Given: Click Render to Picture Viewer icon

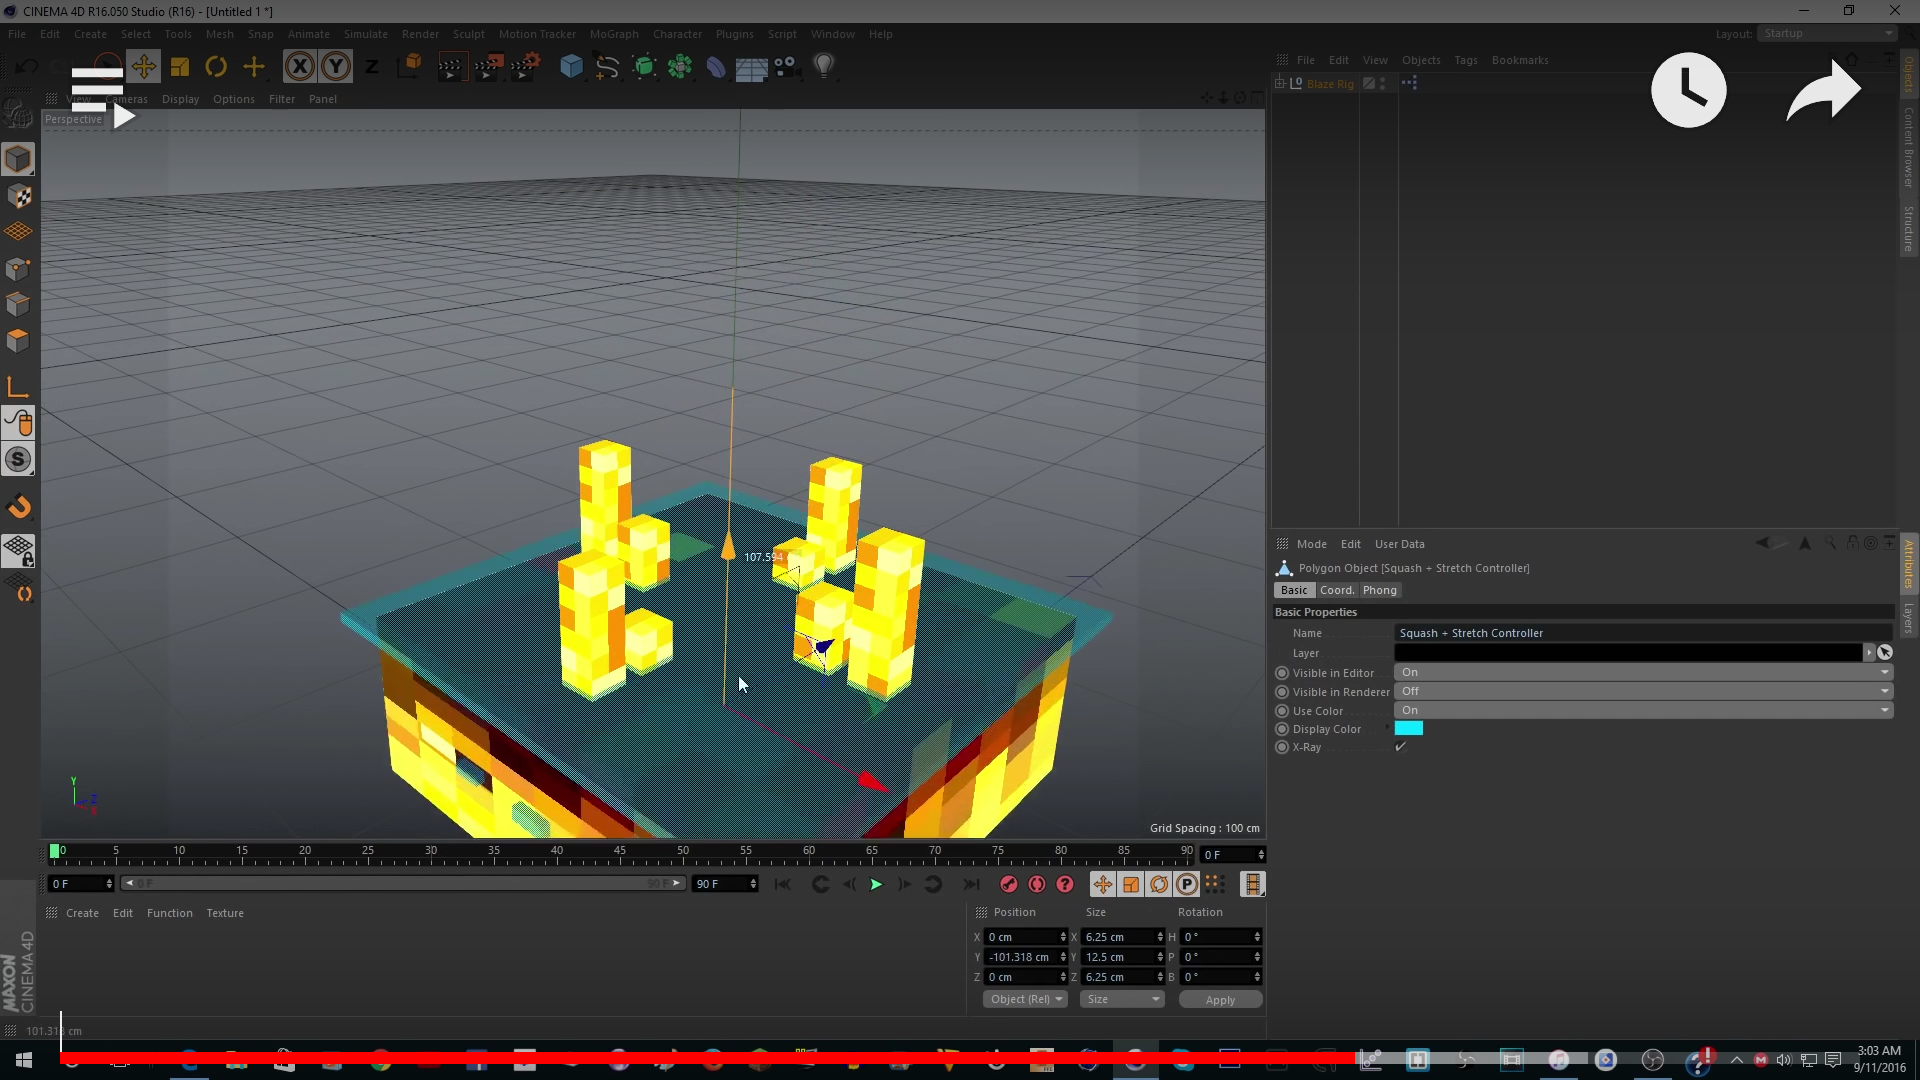Looking at the screenshot, I should click(x=489, y=67).
